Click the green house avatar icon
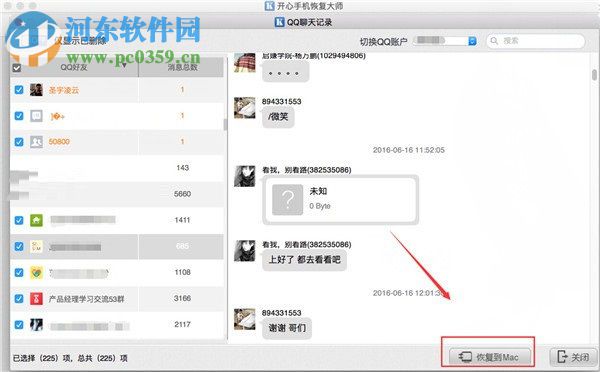Viewport: 600px width, 372px height. [x=36, y=220]
